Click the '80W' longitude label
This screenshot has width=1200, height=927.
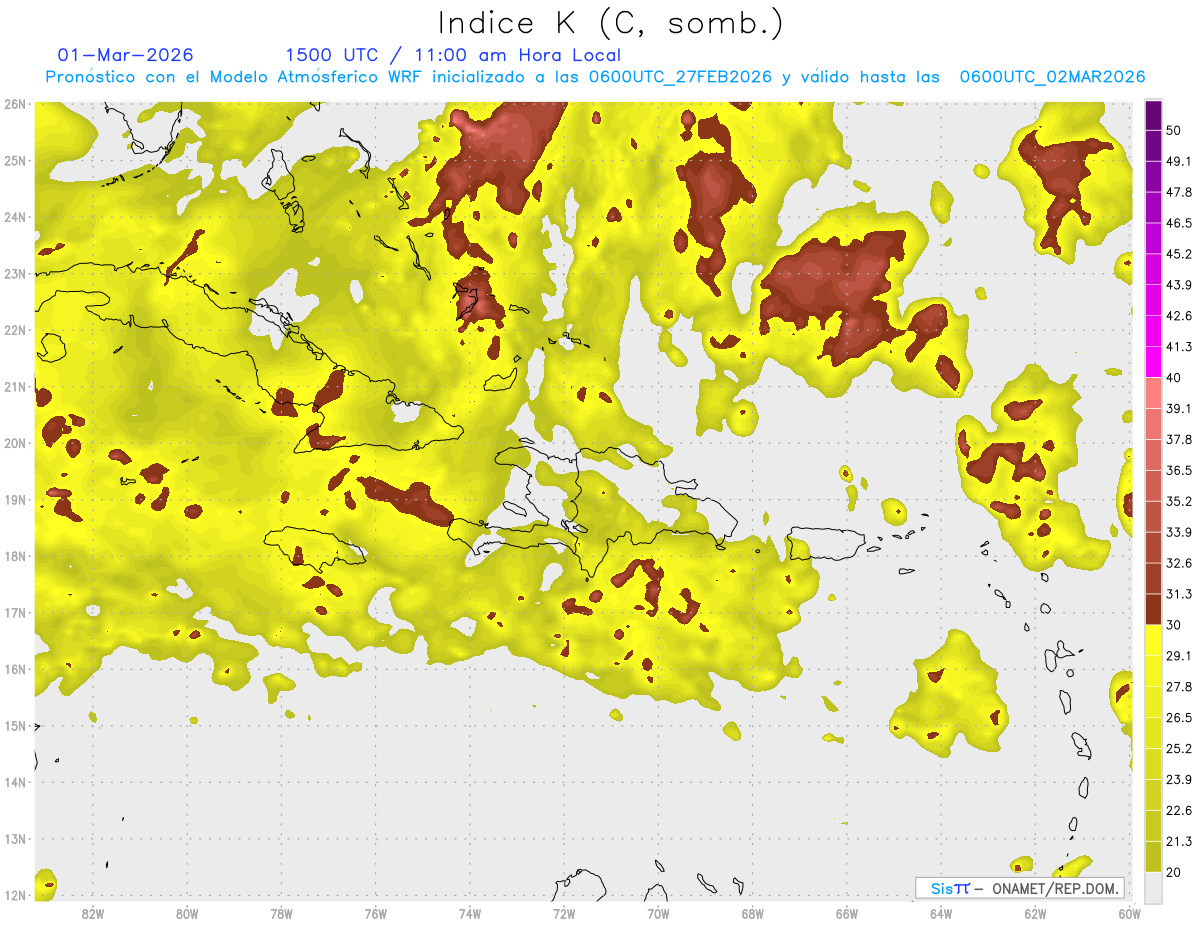[x=187, y=913]
